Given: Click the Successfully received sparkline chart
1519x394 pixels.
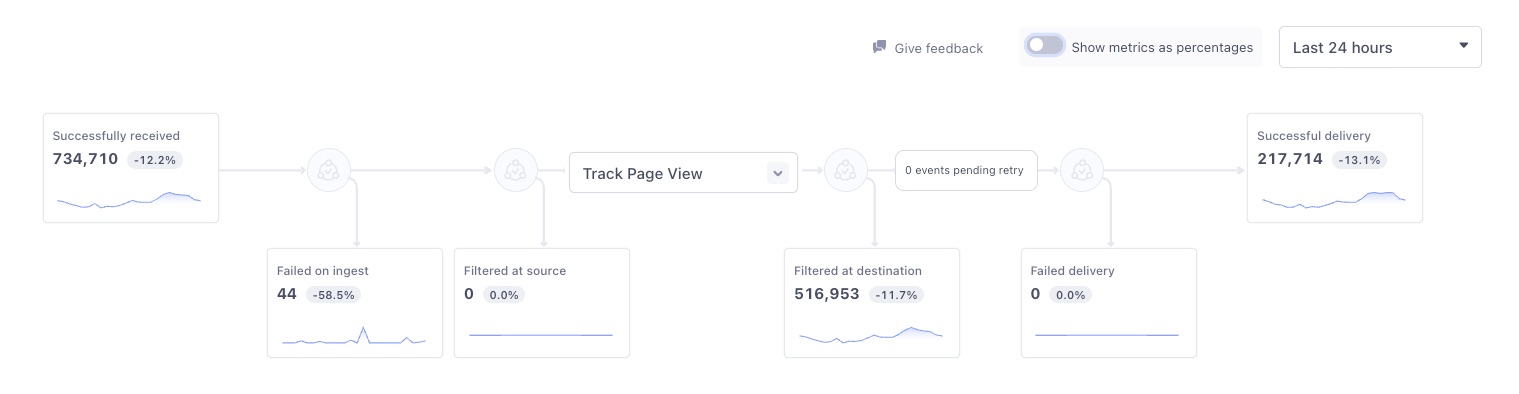Looking at the screenshot, I should pyautogui.click(x=129, y=200).
